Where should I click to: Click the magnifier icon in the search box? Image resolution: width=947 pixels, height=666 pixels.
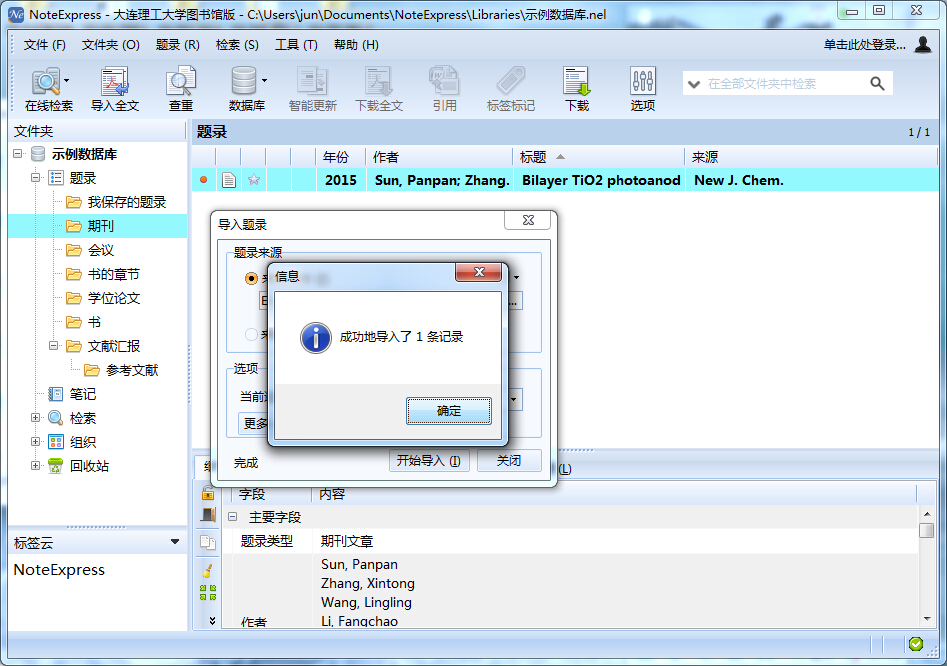pyautogui.click(x=877, y=83)
